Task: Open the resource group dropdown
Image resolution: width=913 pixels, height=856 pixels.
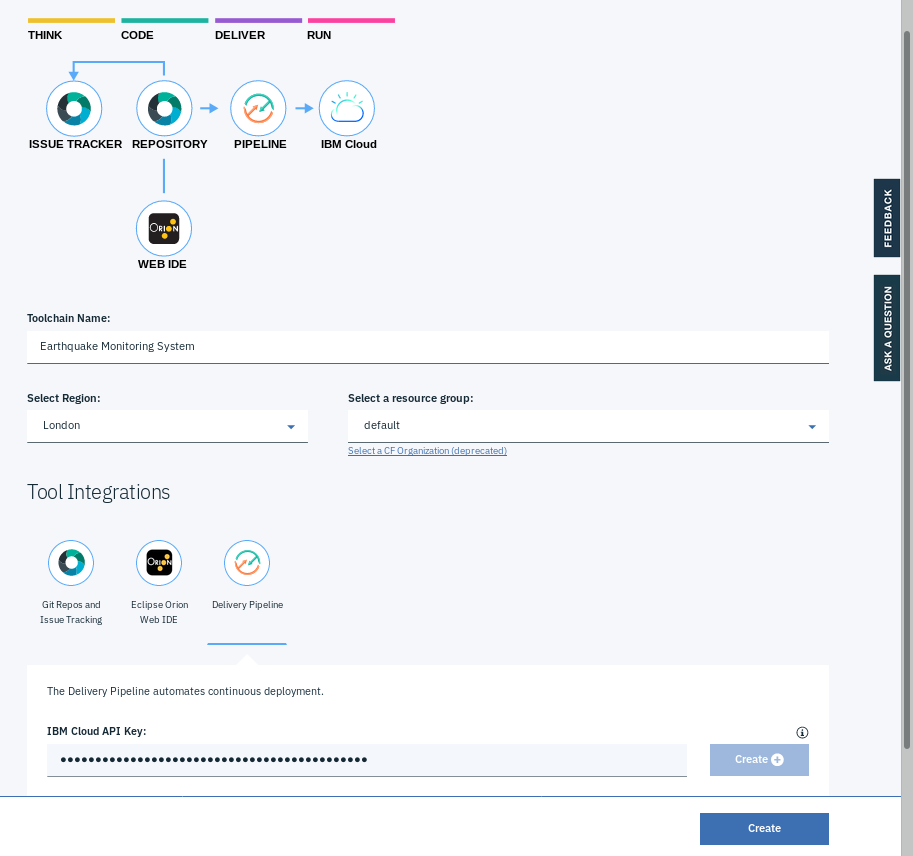Action: 588,426
